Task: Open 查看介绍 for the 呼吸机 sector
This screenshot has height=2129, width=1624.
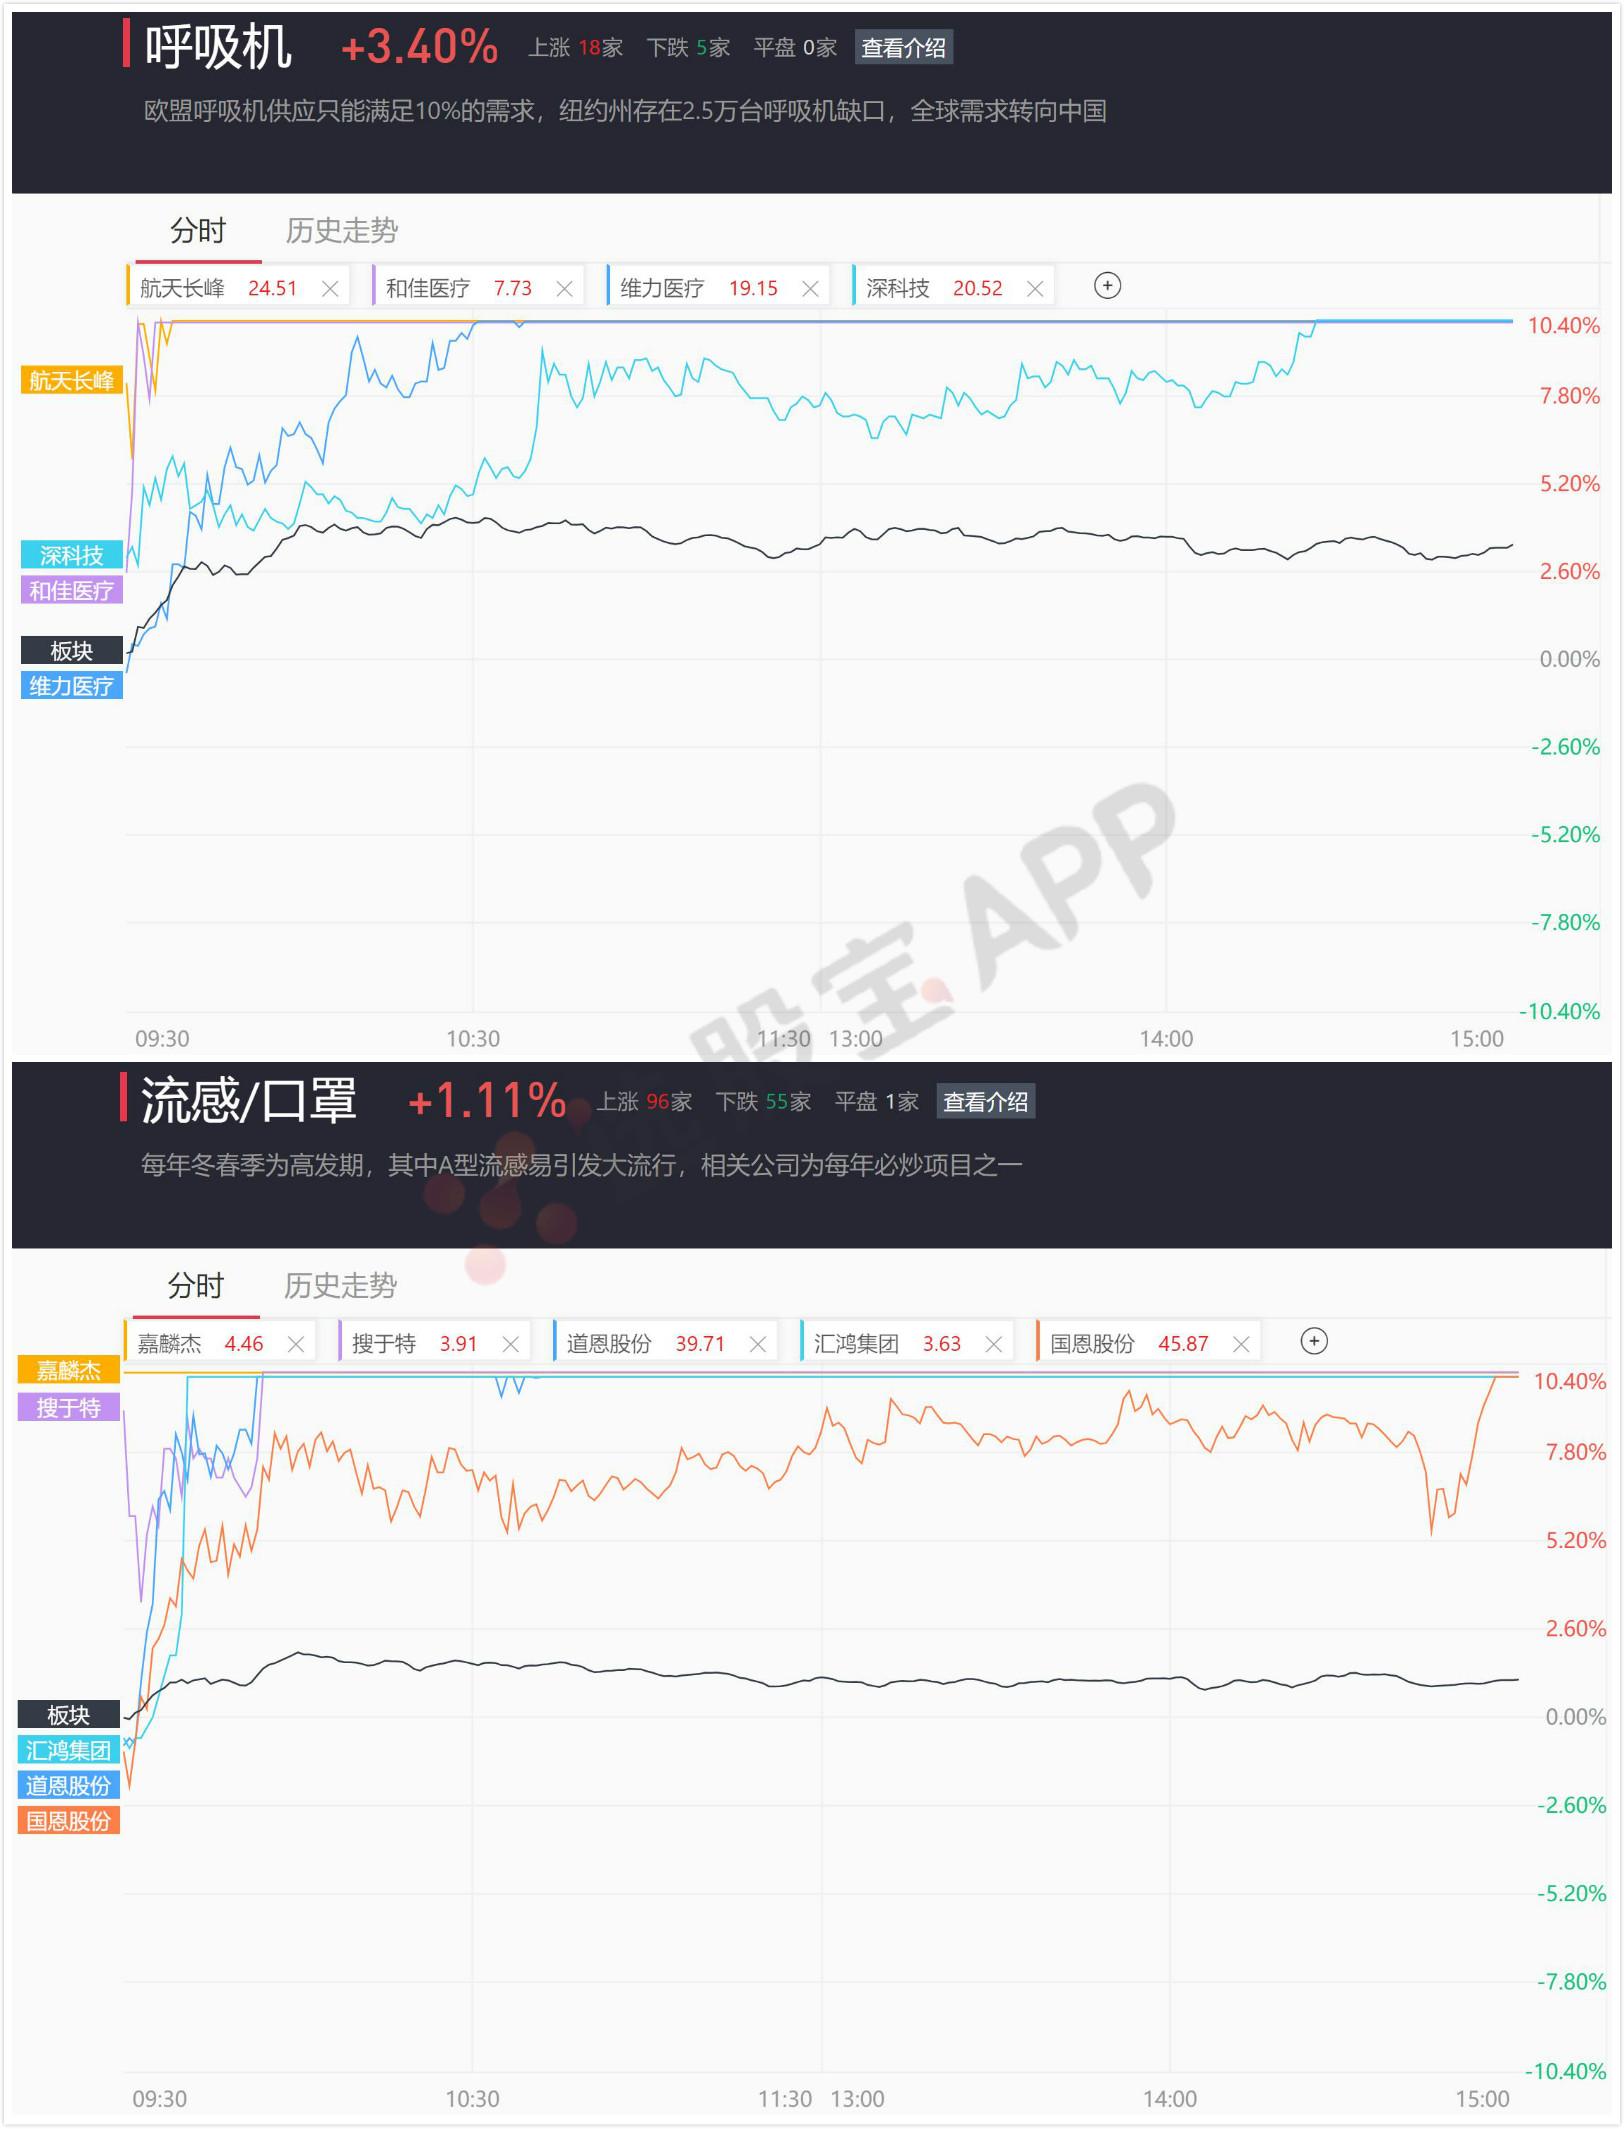Action: pyautogui.click(x=906, y=48)
